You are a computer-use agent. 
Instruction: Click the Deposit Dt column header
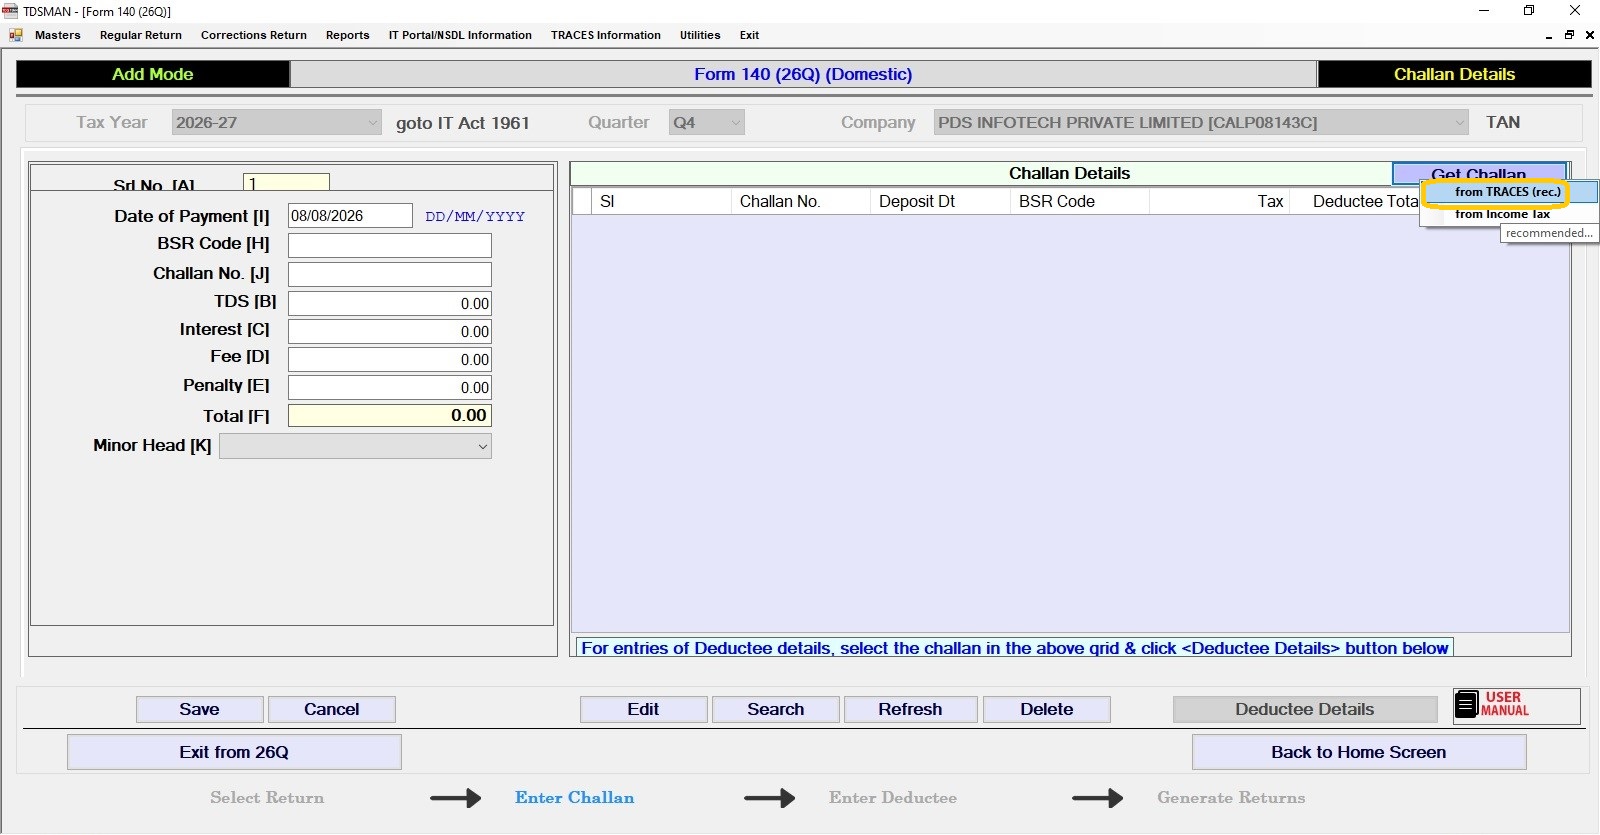pos(940,201)
